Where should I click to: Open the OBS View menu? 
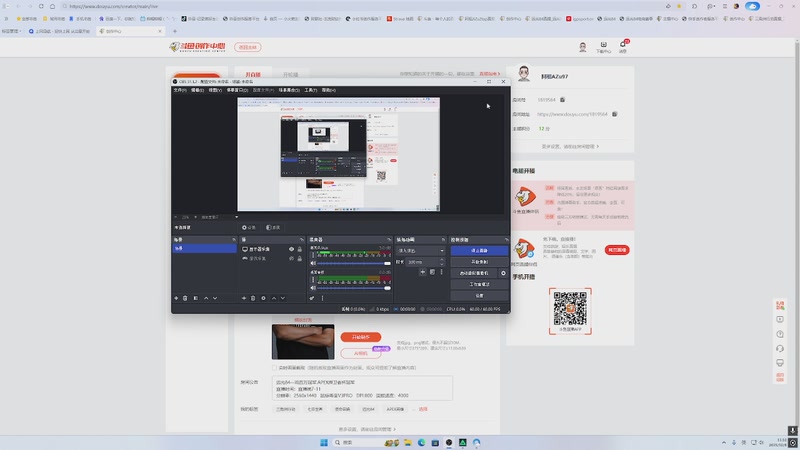click(x=215, y=90)
